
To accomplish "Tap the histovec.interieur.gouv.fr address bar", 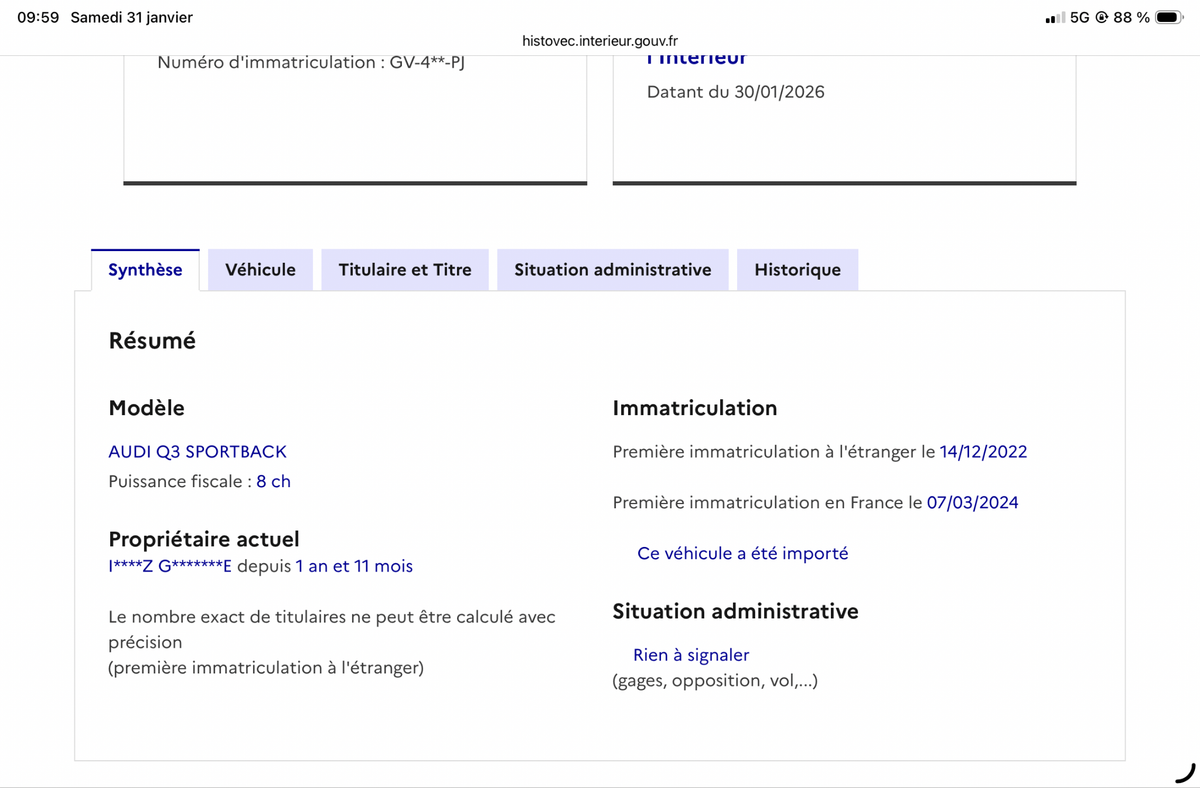I will pyautogui.click(x=600, y=41).
